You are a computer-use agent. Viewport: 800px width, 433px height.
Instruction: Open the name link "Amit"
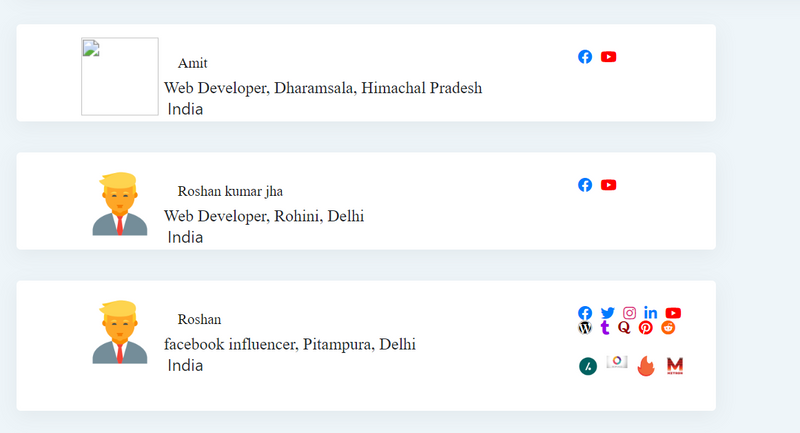tap(193, 63)
